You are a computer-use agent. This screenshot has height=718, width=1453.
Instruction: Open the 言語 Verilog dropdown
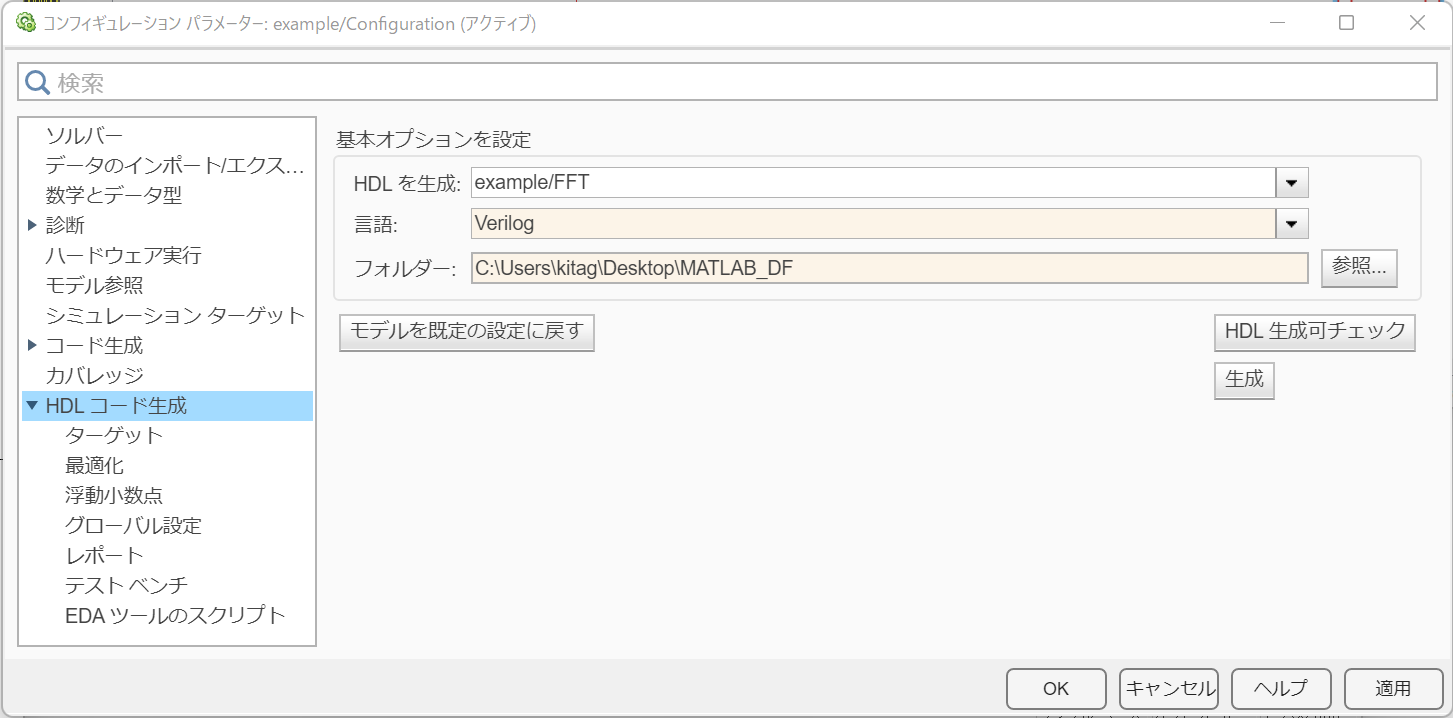pos(1291,224)
